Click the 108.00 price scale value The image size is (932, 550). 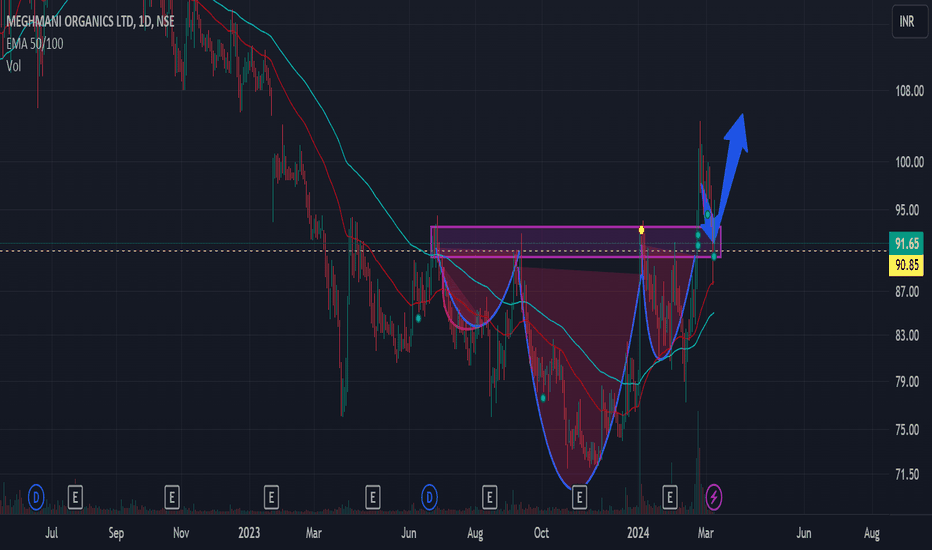click(909, 91)
